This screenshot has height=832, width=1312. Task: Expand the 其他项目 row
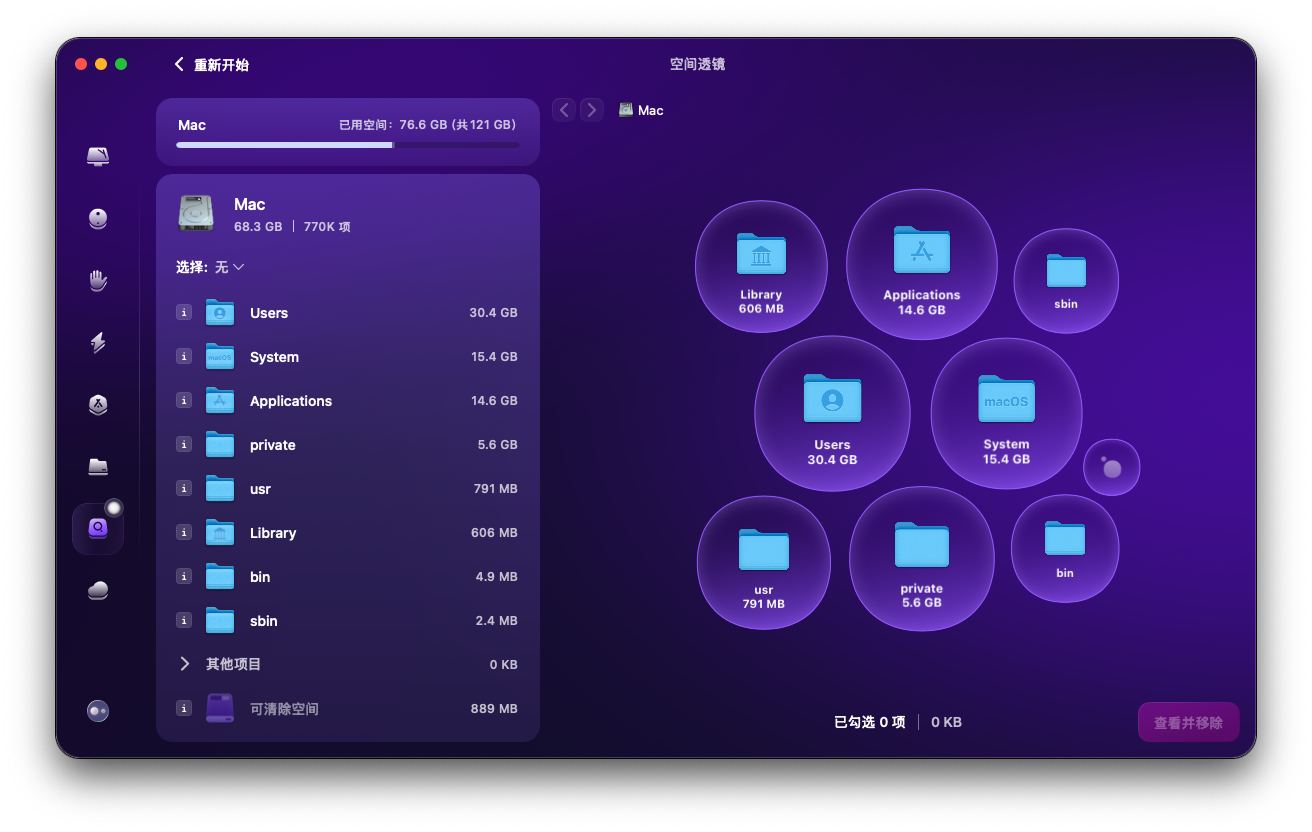185,664
